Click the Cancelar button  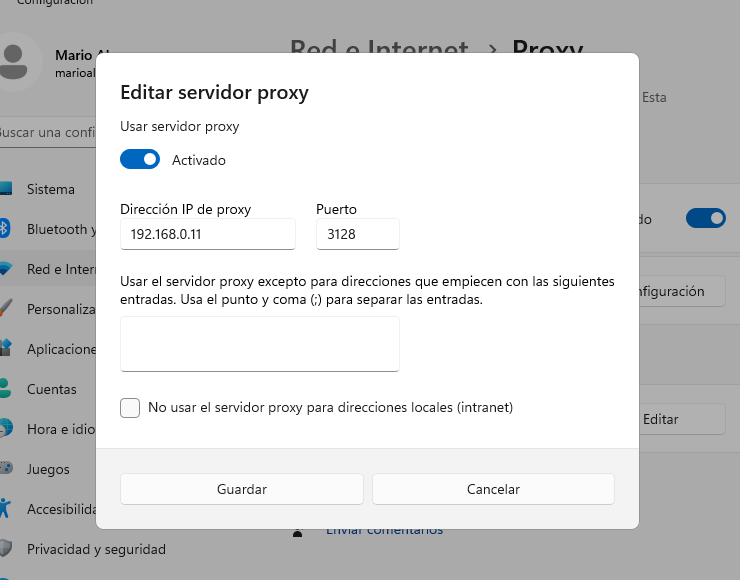[493, 489]
